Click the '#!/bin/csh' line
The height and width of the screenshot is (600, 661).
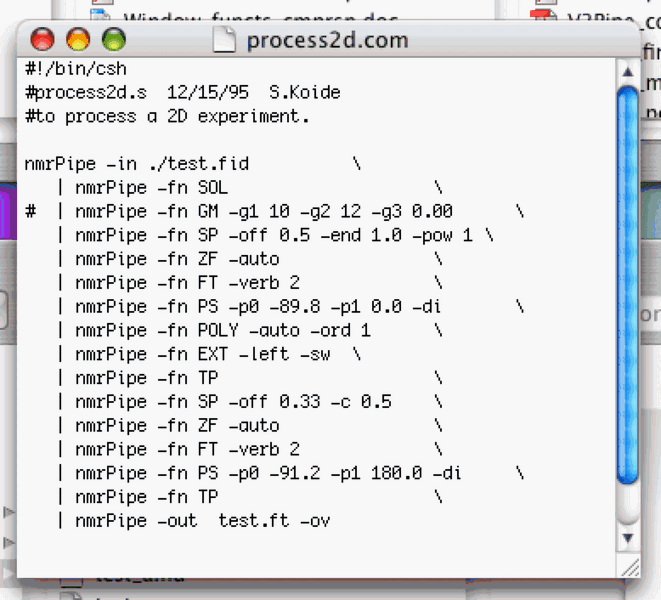pyautogui.click(x=76, y=69)
